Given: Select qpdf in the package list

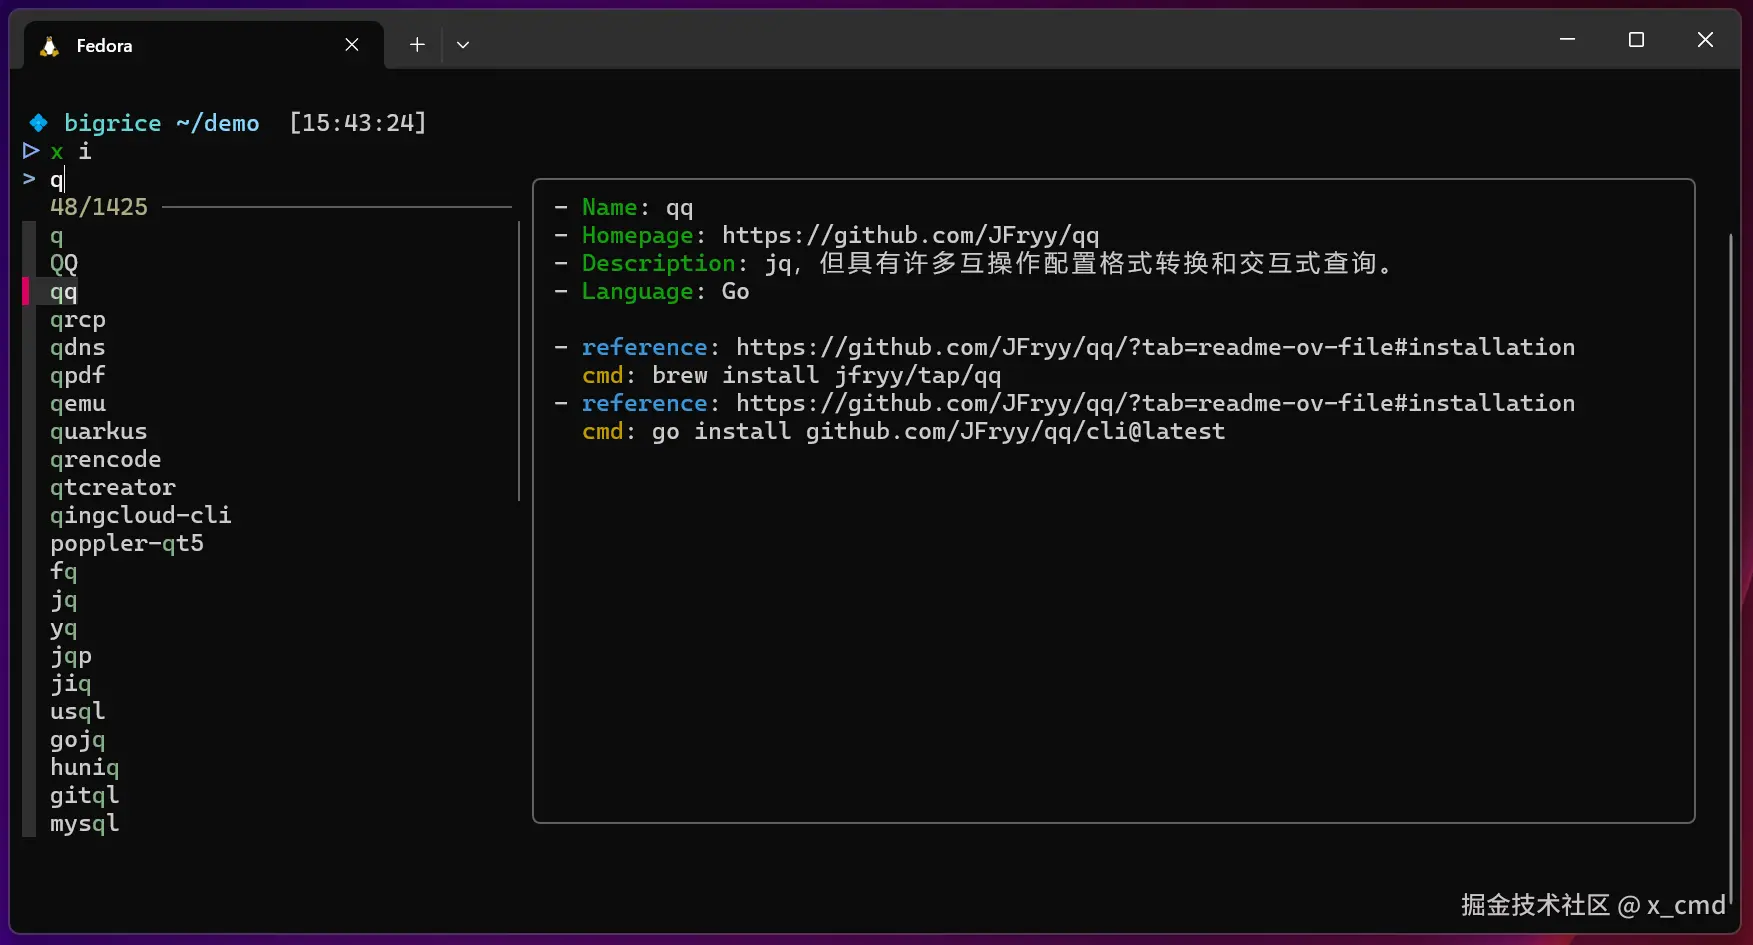Looking at the screenshot, I should click(x=78, y=376).
